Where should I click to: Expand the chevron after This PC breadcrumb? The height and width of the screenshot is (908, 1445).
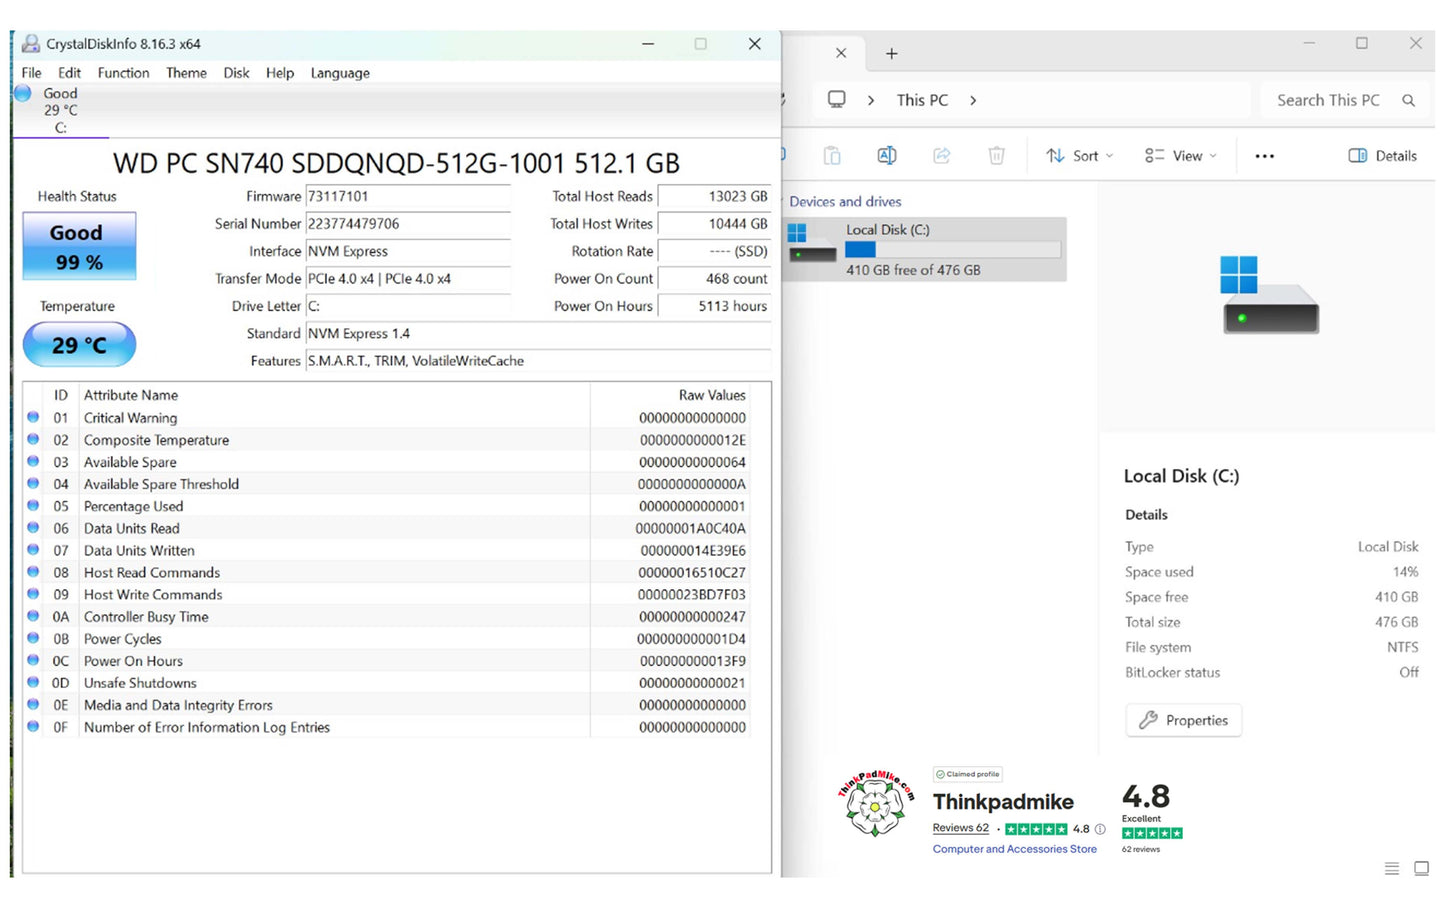(x=973, y=100)
